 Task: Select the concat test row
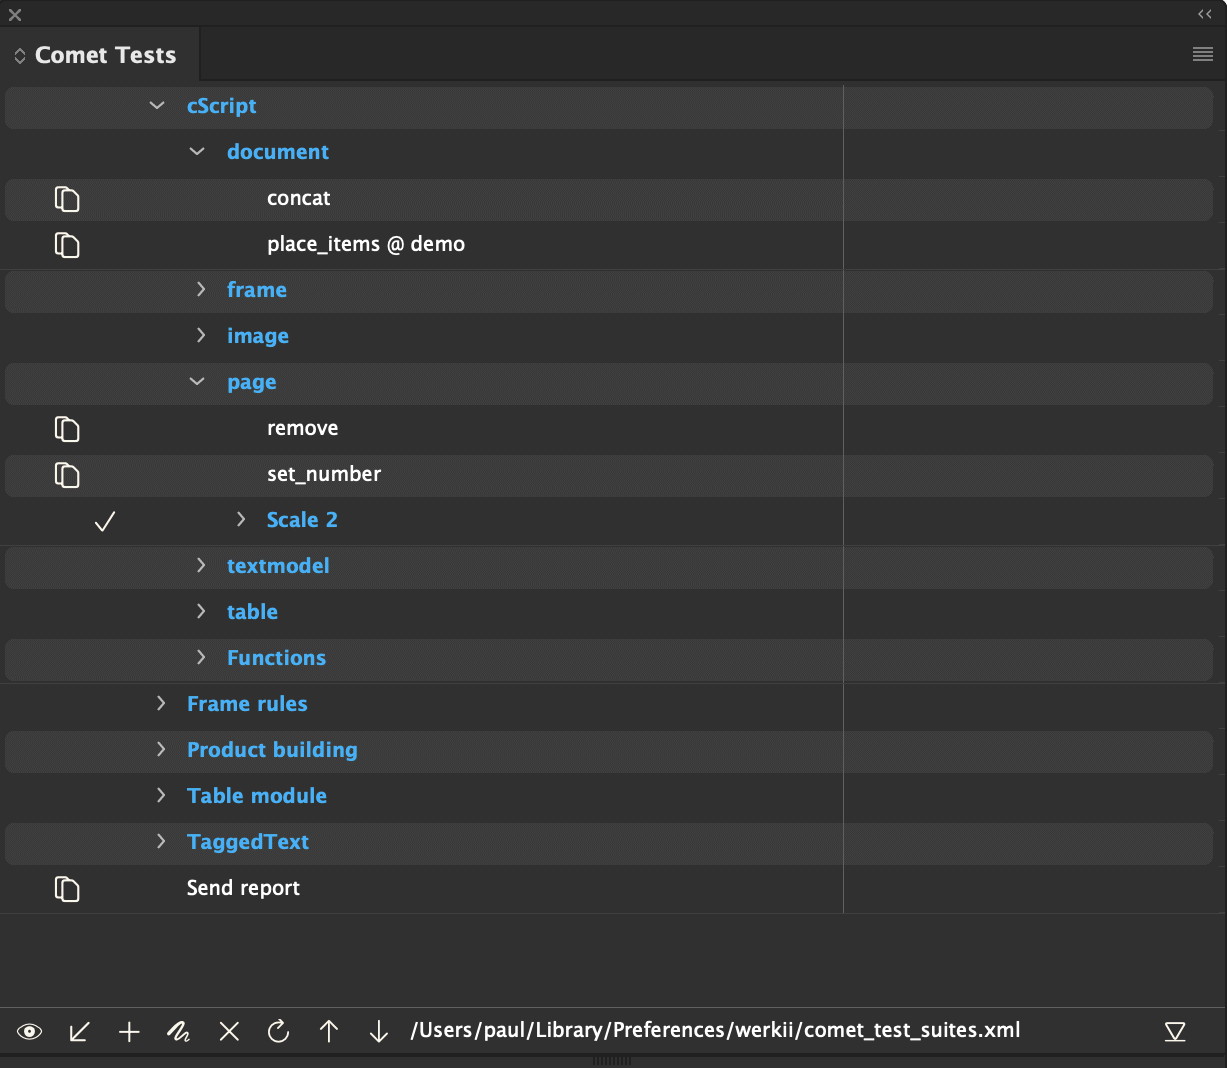coord(609,199)
